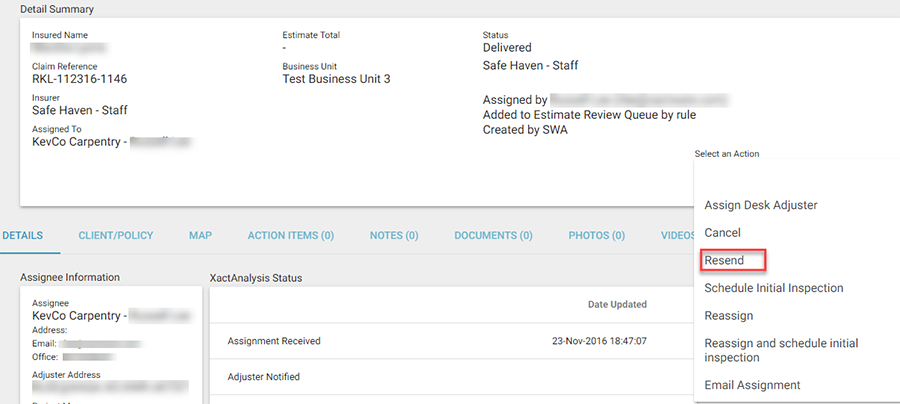Screen dimensions: 900x404
Task: Select Reassign and schedule initial inspection
Action: 781,350
